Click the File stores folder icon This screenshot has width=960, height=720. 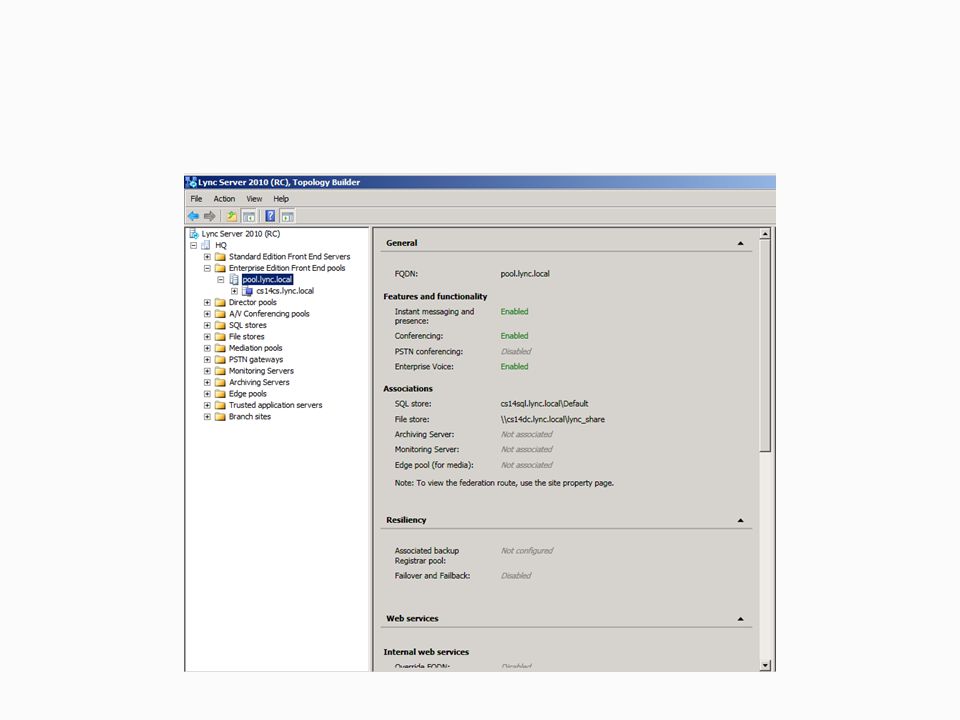click(220, 337)
